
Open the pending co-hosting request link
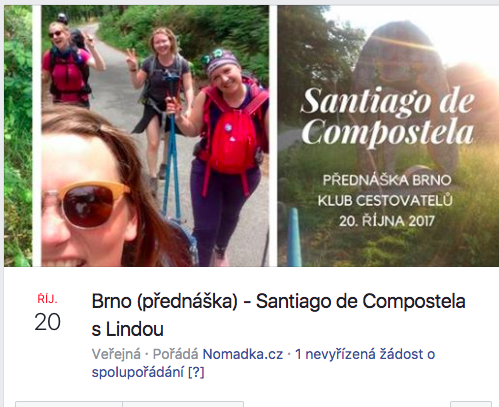(263, 363)
